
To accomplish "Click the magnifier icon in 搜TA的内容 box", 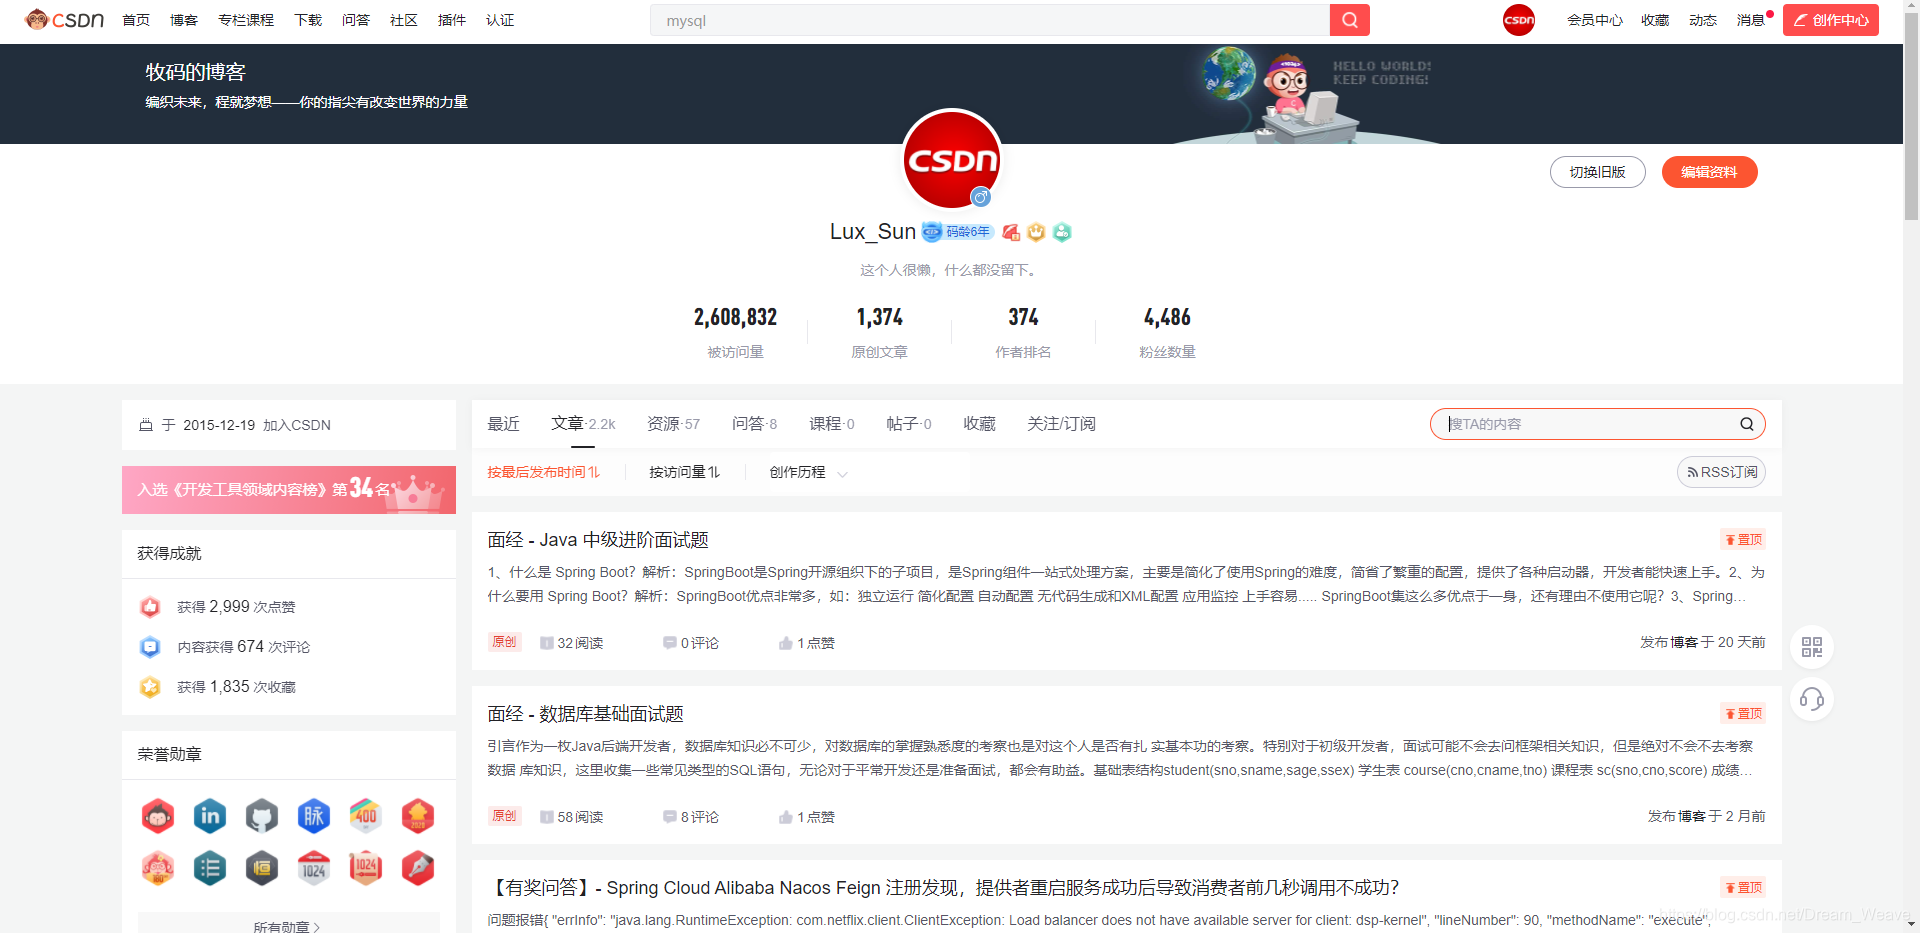I will [1746, 424].
